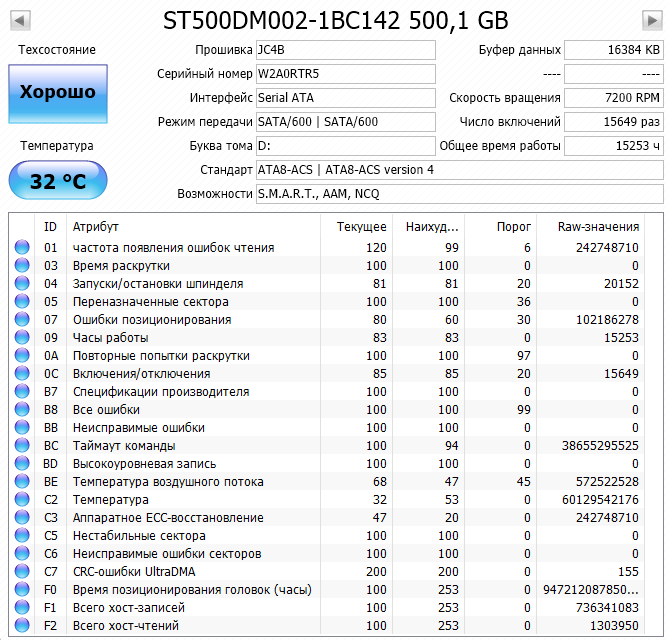Click CRC-ошибки UltraDMA raw value 155
The height and width of the screenshot is (640, 667).
click(x=628, y=572)
